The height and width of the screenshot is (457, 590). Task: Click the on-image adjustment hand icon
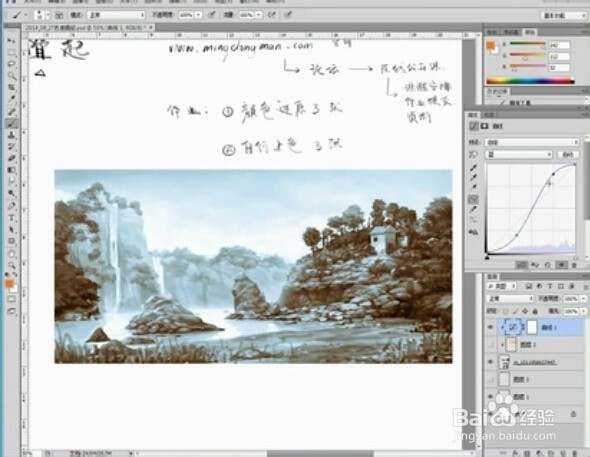pos(473,155)
